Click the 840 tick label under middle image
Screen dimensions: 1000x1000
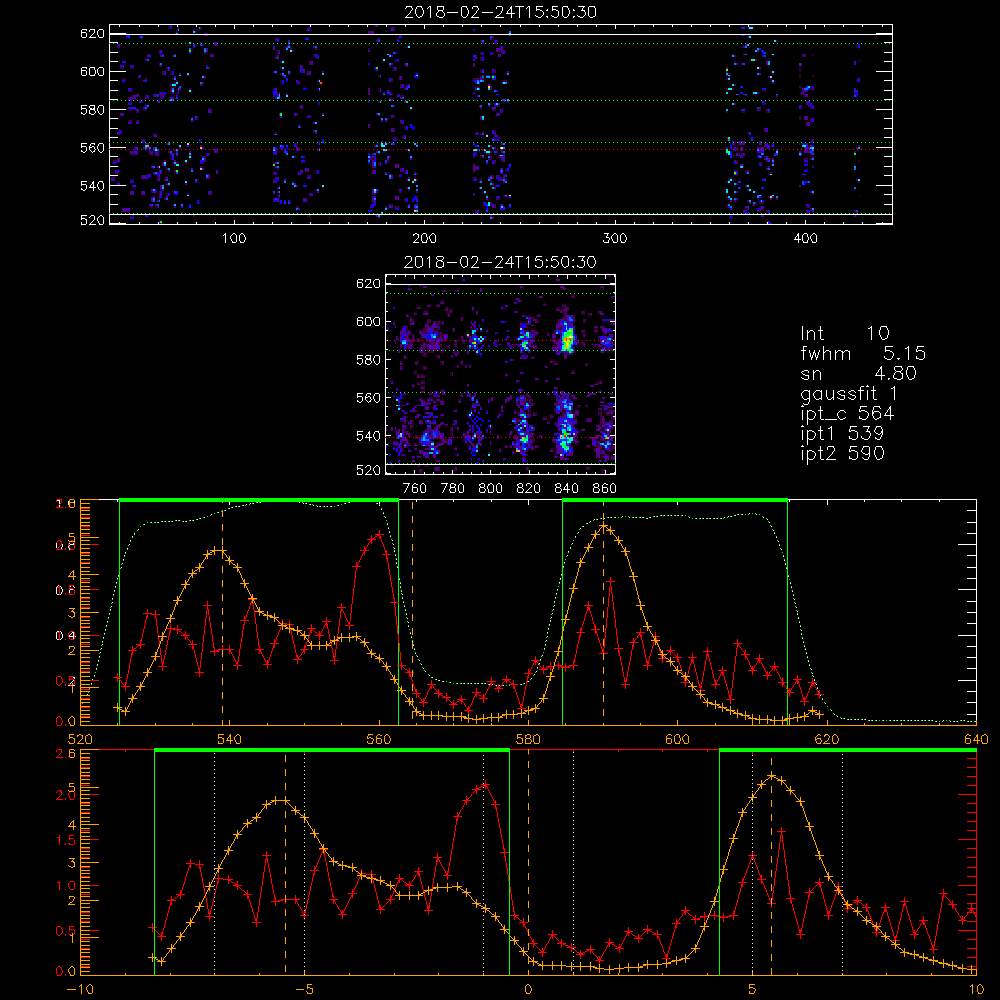(566, 489)
